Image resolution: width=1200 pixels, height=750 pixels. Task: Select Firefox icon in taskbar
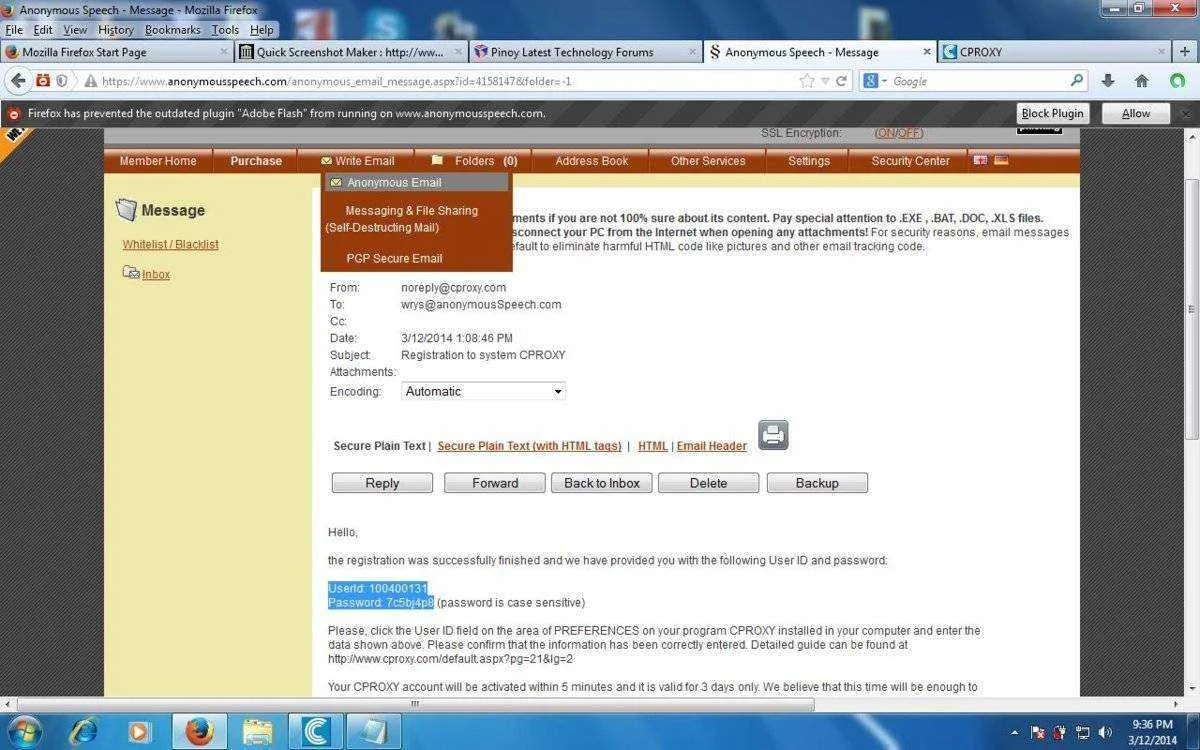[199, 732]
